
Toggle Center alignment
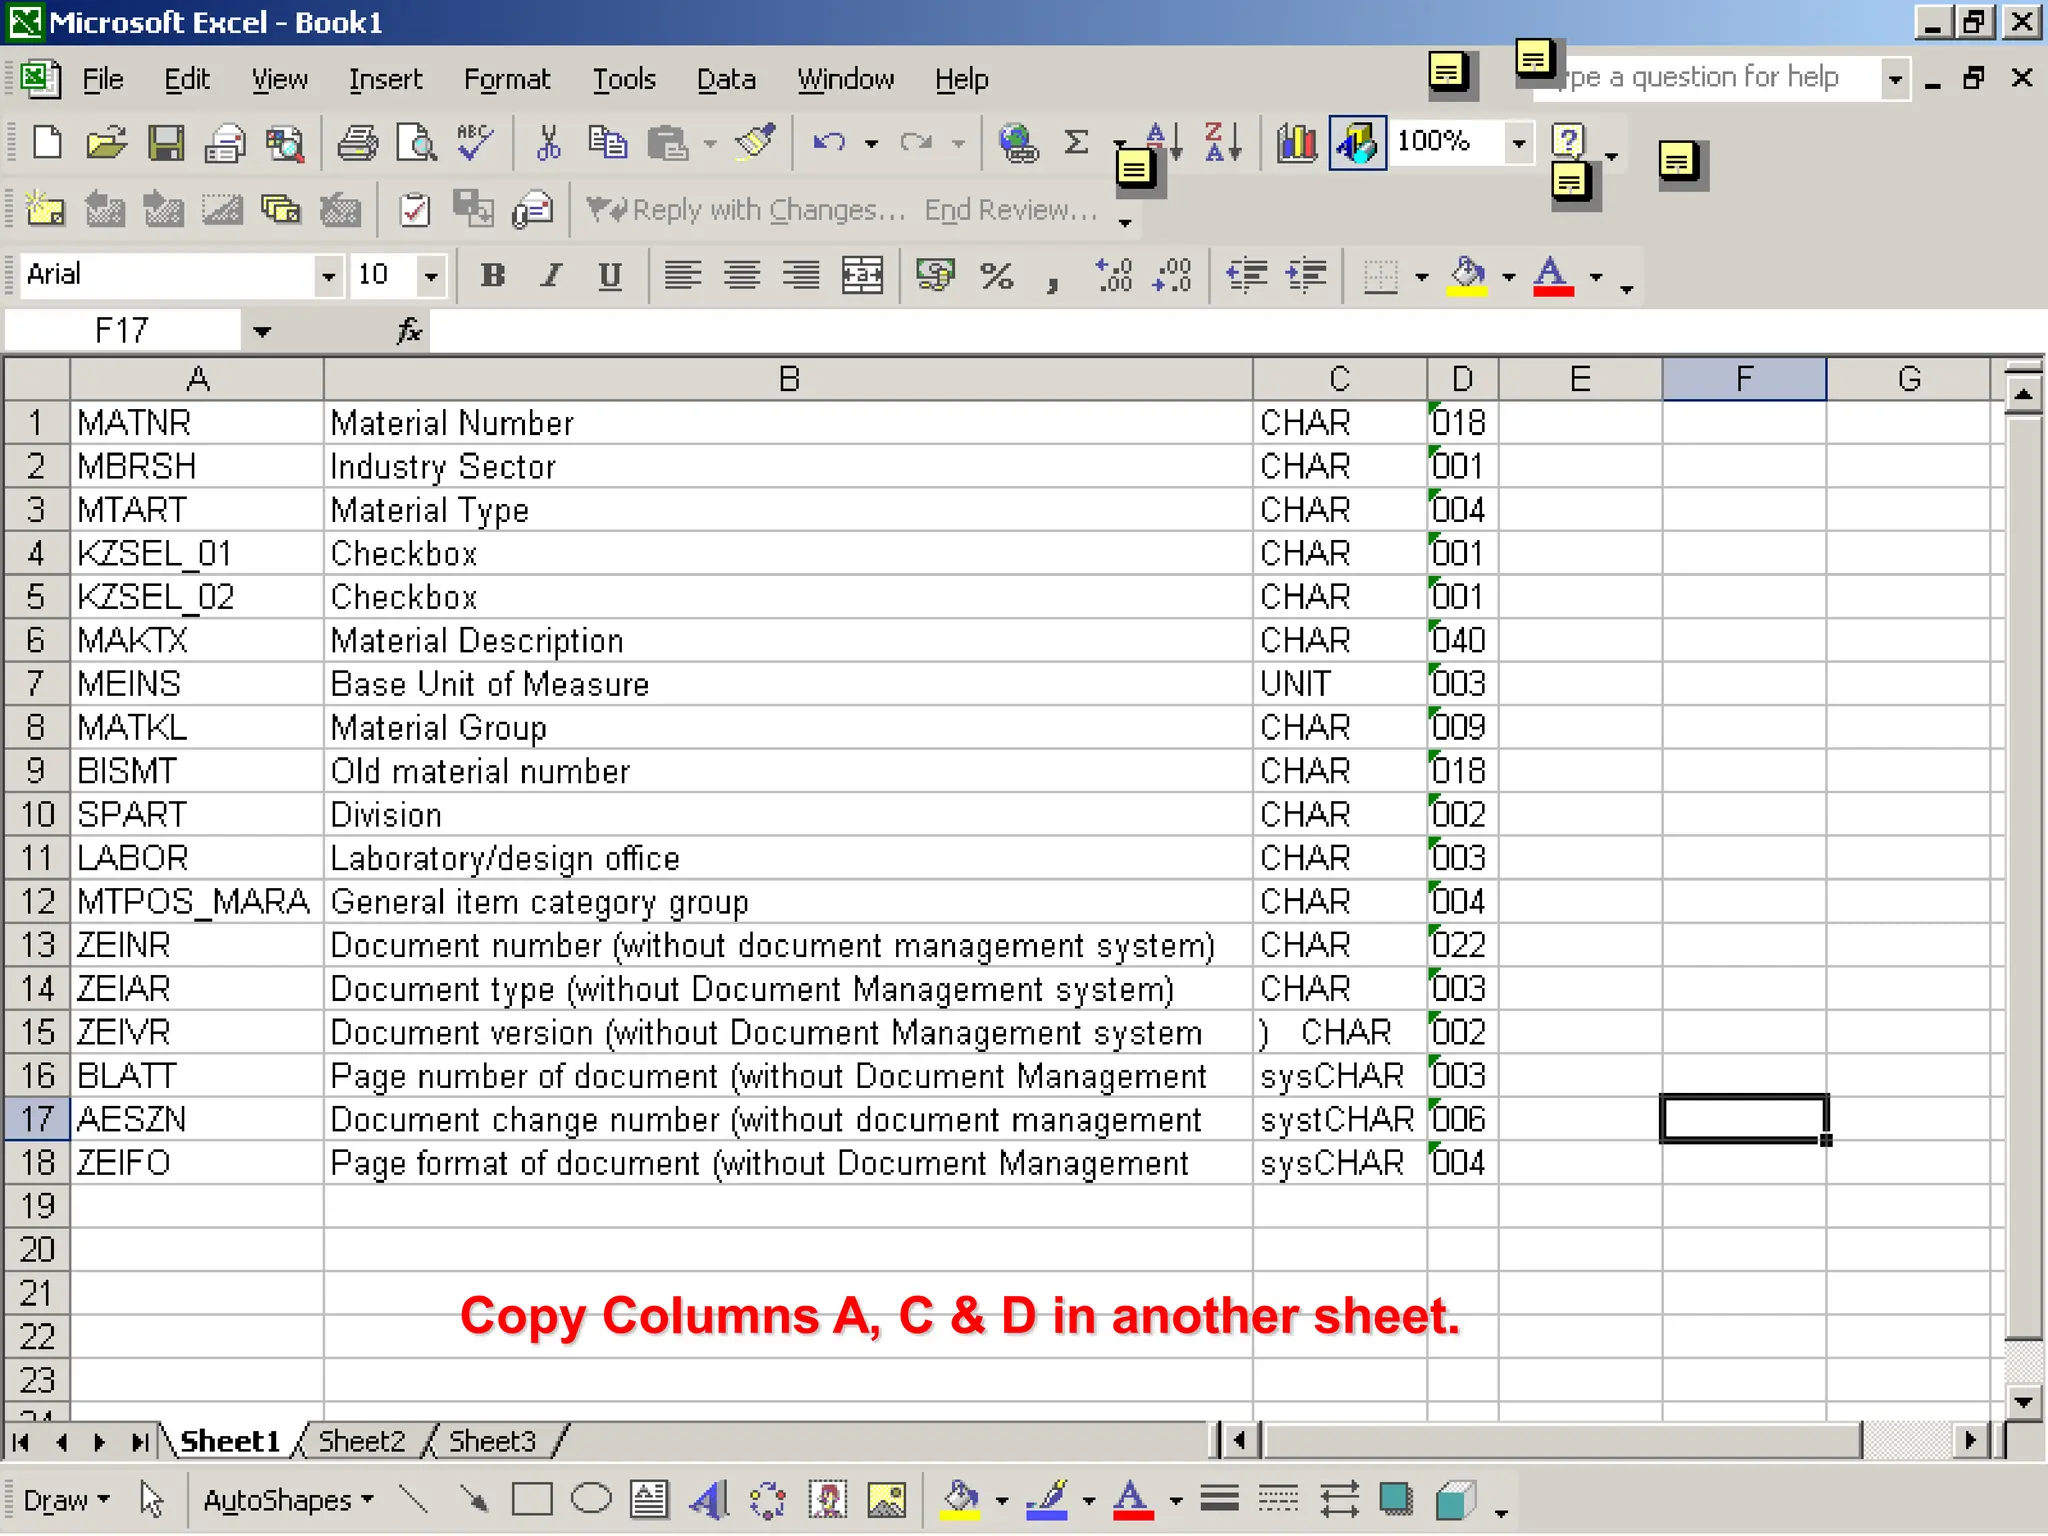click(742, 275)
